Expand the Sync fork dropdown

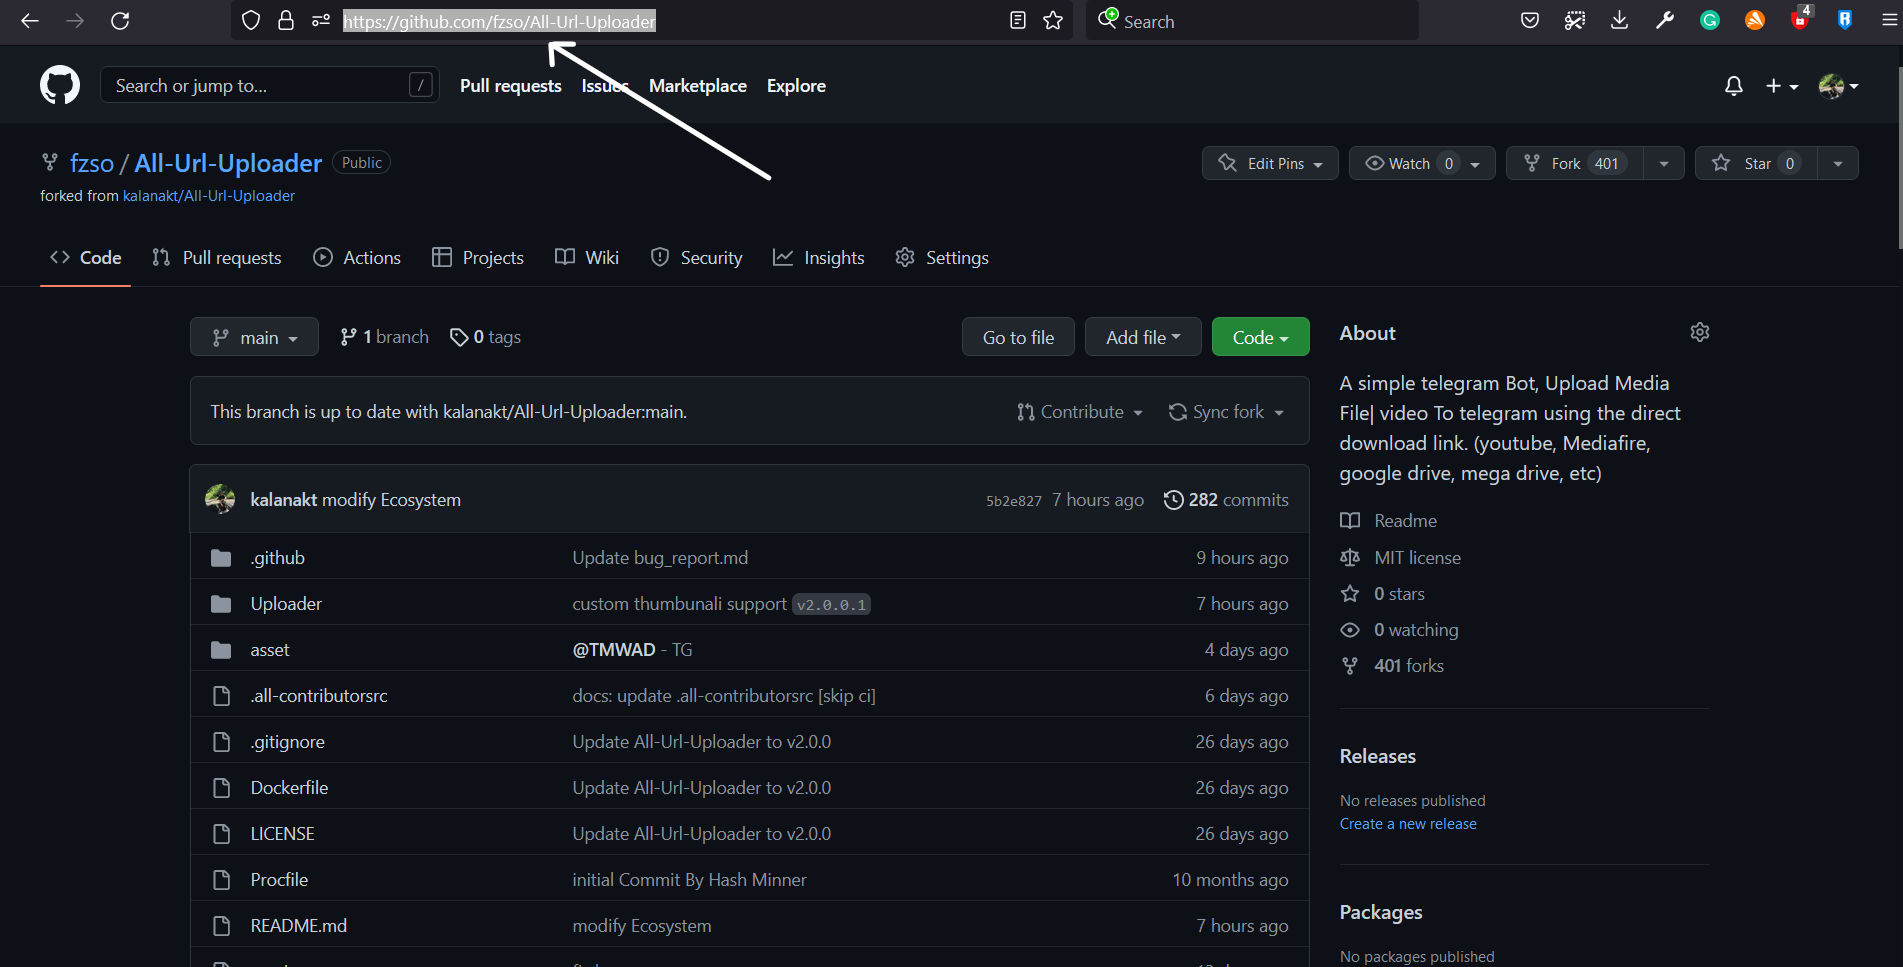tap(1226, 412)
